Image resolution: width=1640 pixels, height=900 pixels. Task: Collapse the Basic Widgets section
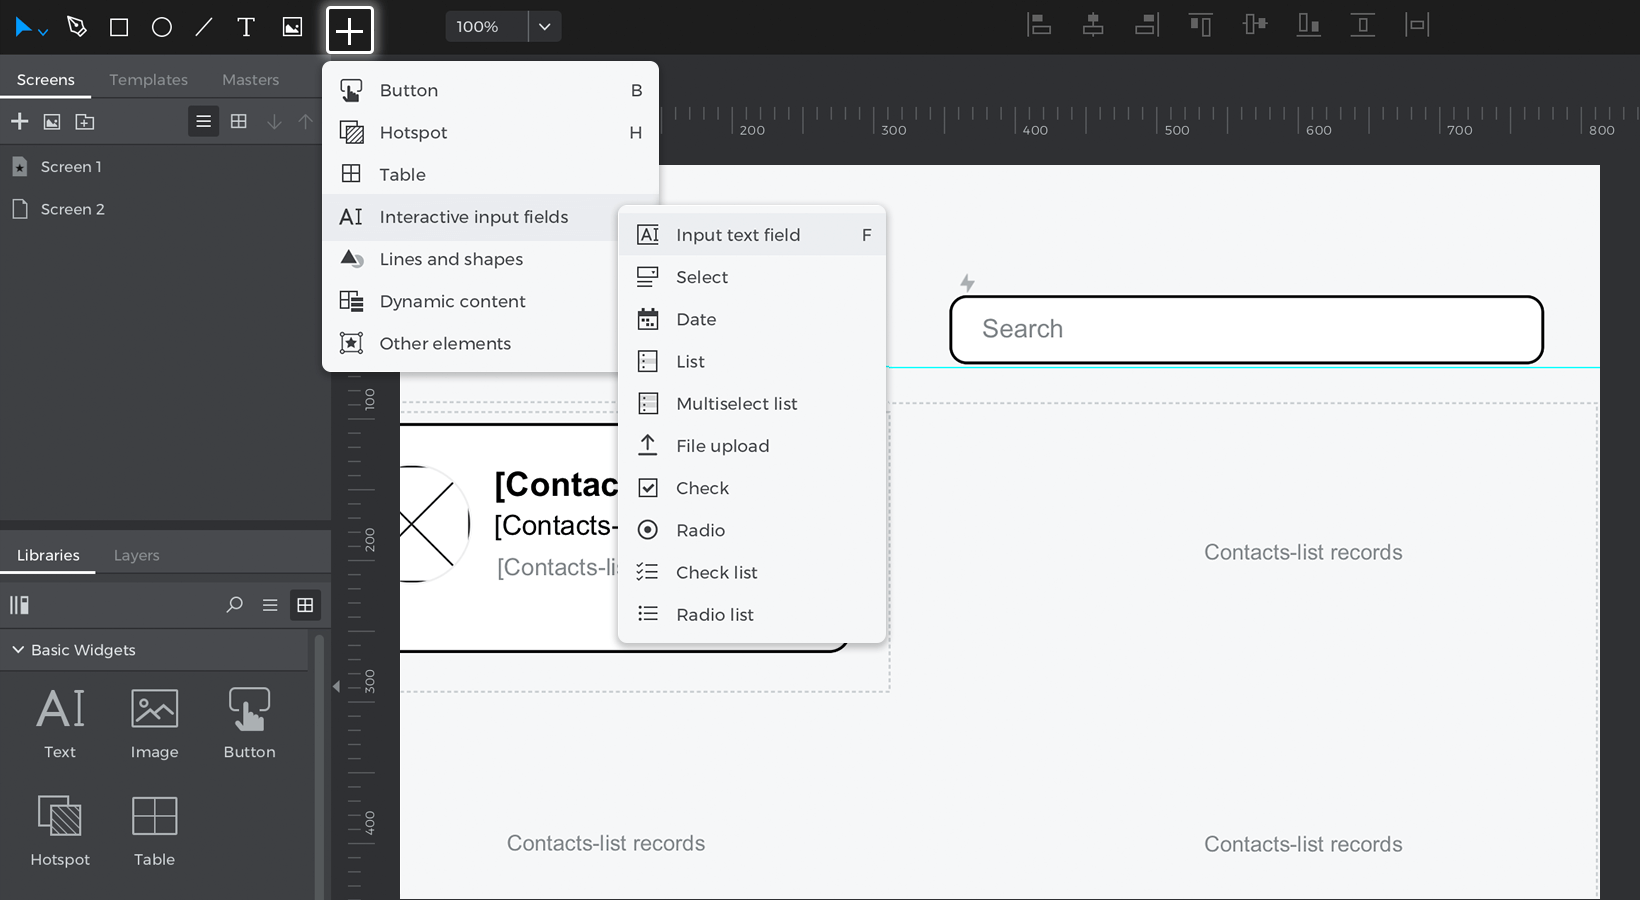click(18, 650)
